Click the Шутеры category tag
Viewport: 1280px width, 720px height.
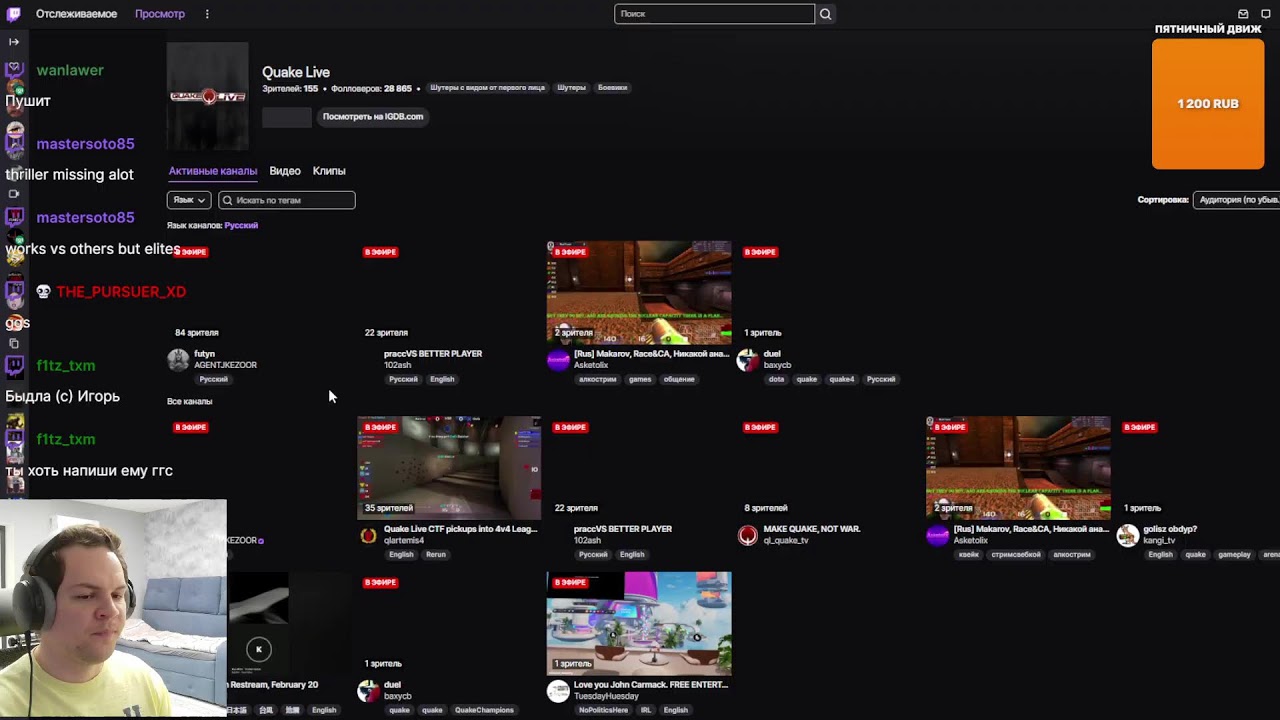572,88
